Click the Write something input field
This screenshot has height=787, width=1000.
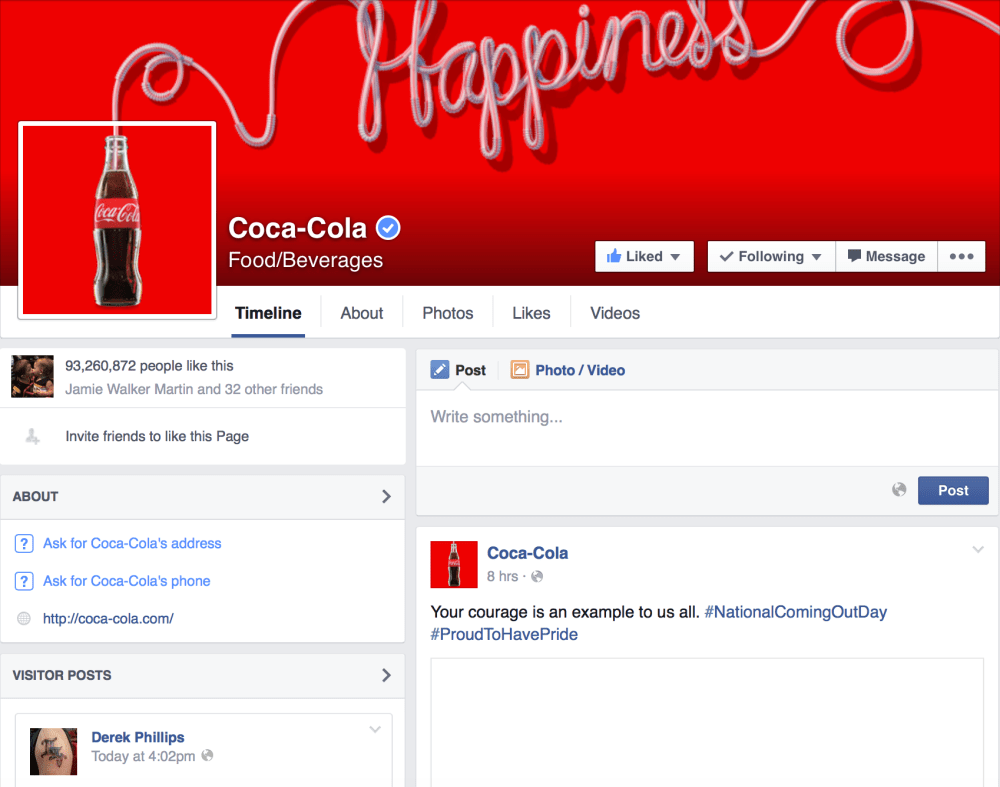pos(600,416)
